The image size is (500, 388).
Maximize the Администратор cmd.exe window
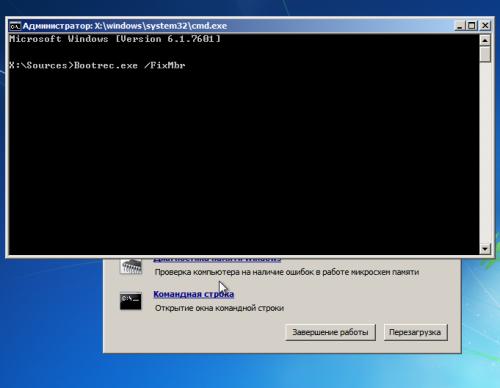472,26
